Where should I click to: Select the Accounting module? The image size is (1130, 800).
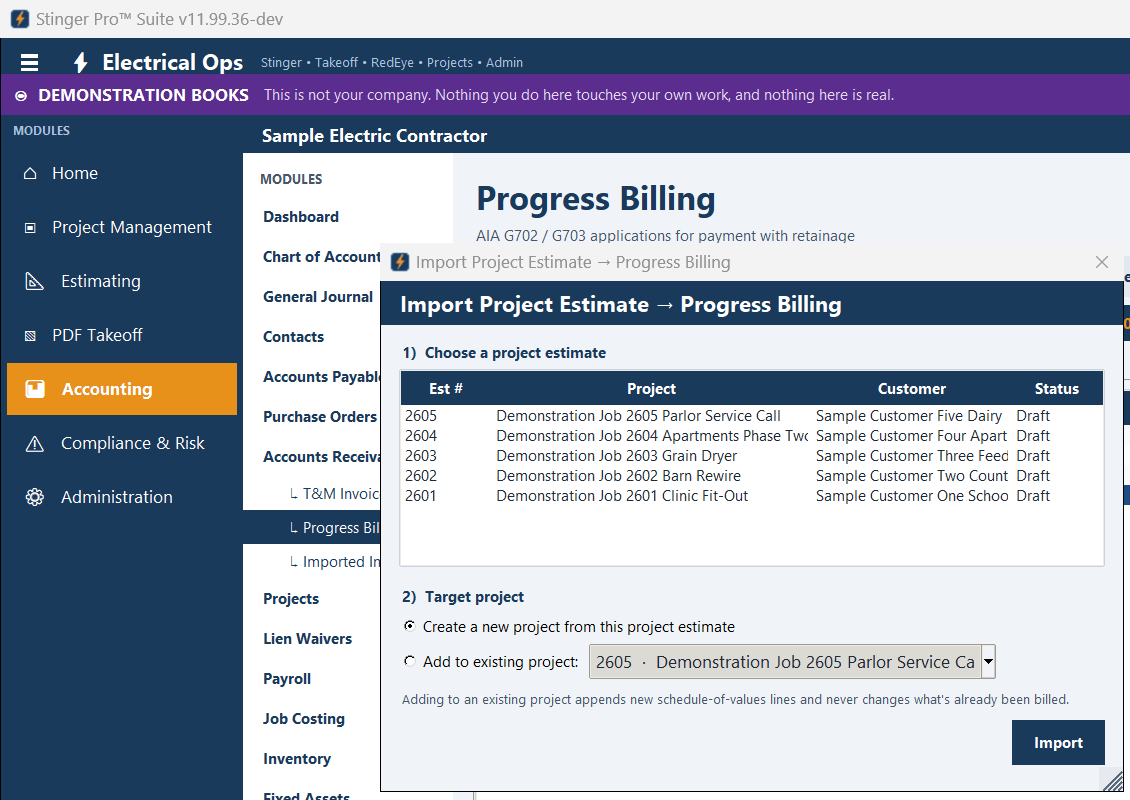[122, 389]
